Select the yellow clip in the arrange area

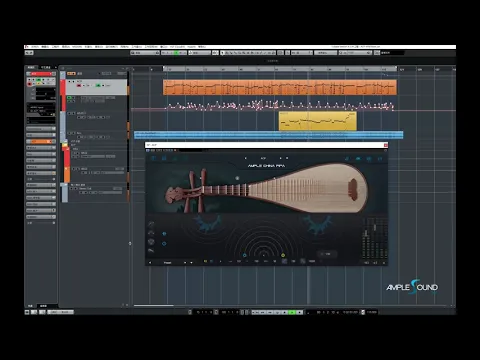coord(318,121)
